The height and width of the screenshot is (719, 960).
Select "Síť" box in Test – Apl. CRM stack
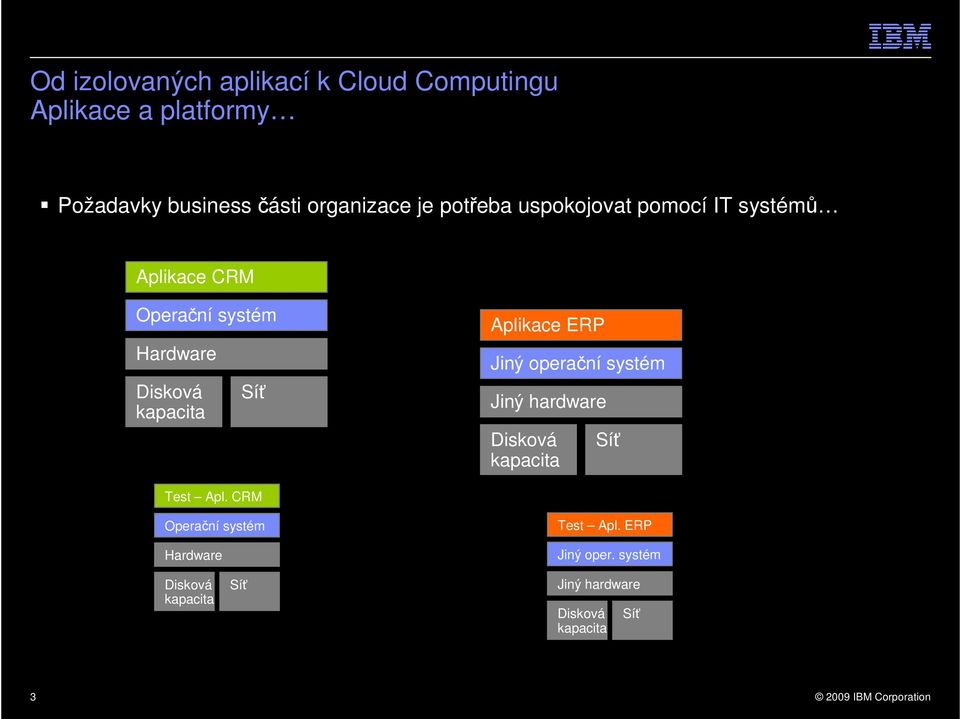click(249, 592)
